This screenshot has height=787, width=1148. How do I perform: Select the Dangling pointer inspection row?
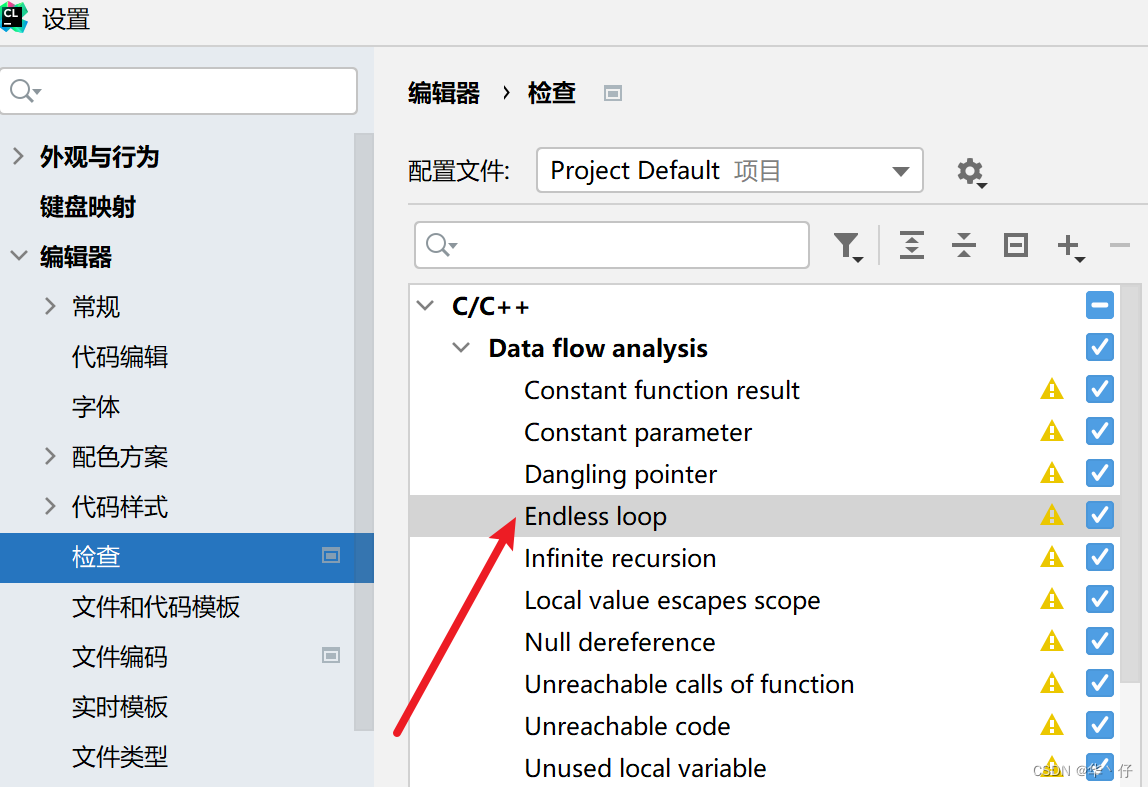pos(621,473)
